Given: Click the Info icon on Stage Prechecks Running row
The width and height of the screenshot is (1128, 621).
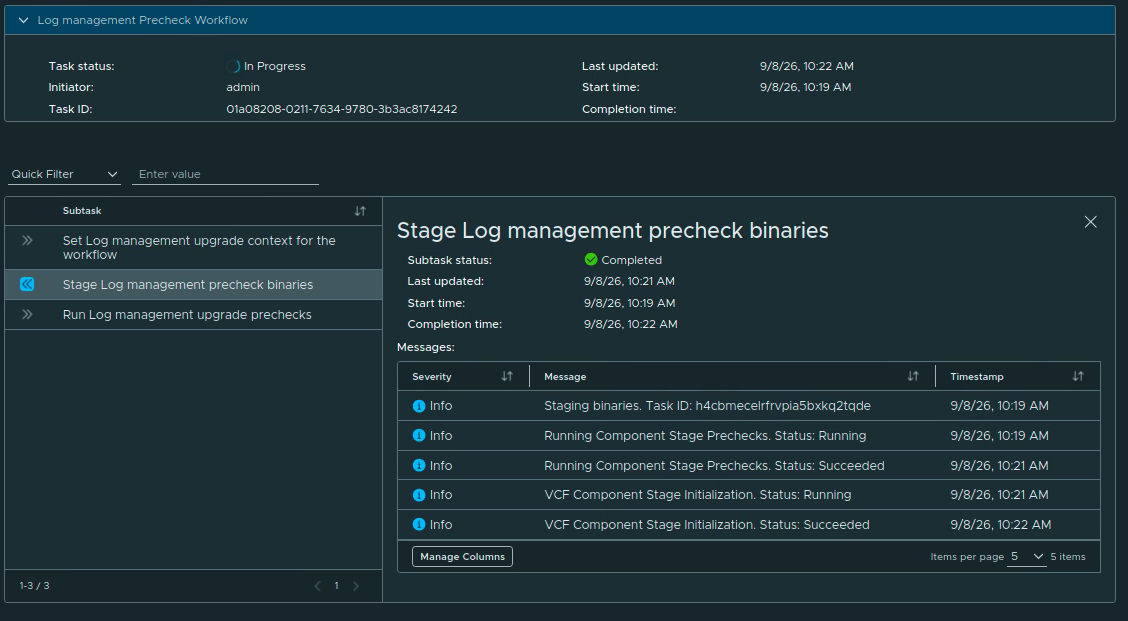Looking at the screenshot, I should [419, 435].
